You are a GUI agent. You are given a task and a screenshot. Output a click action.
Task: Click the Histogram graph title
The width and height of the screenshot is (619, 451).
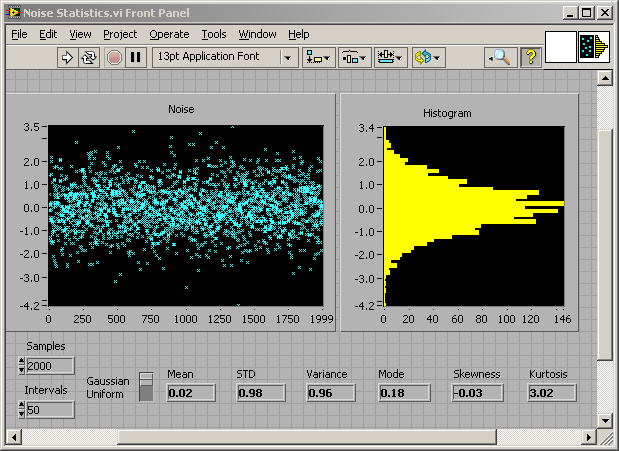(x=447, y=113)
